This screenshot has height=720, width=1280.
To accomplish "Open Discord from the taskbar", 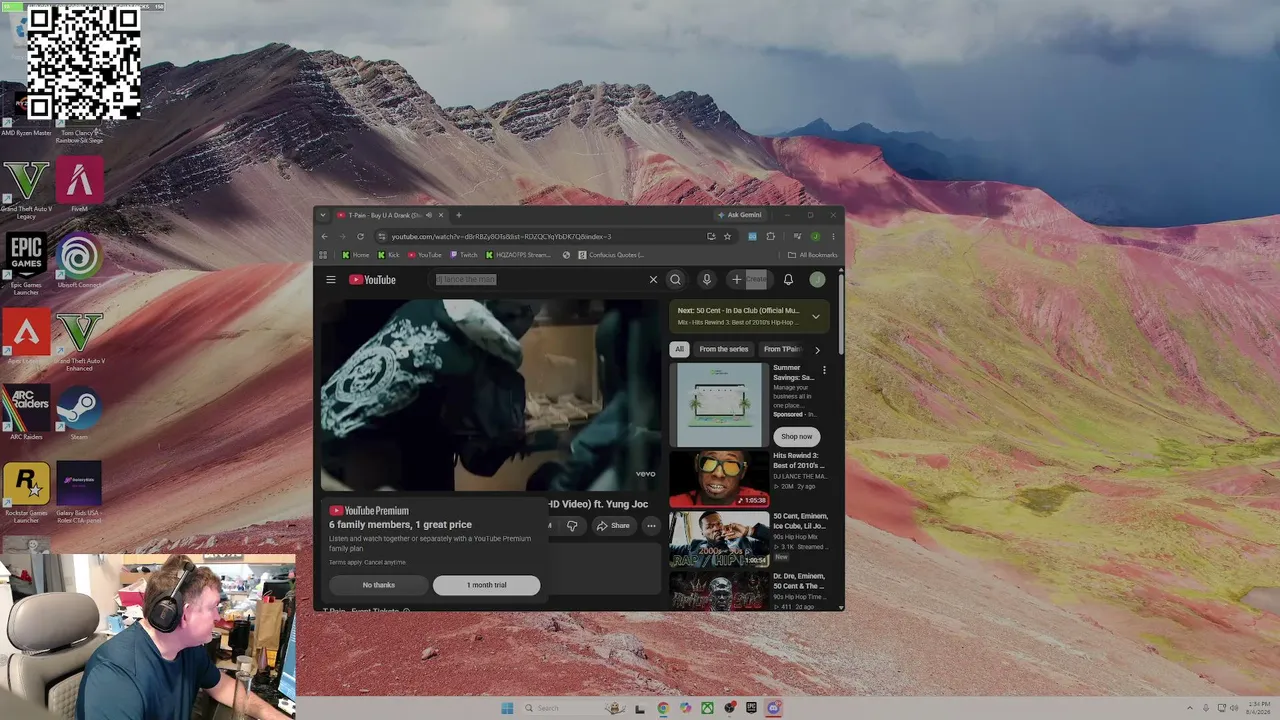I will pyautogui.click(x=773, y=708).
